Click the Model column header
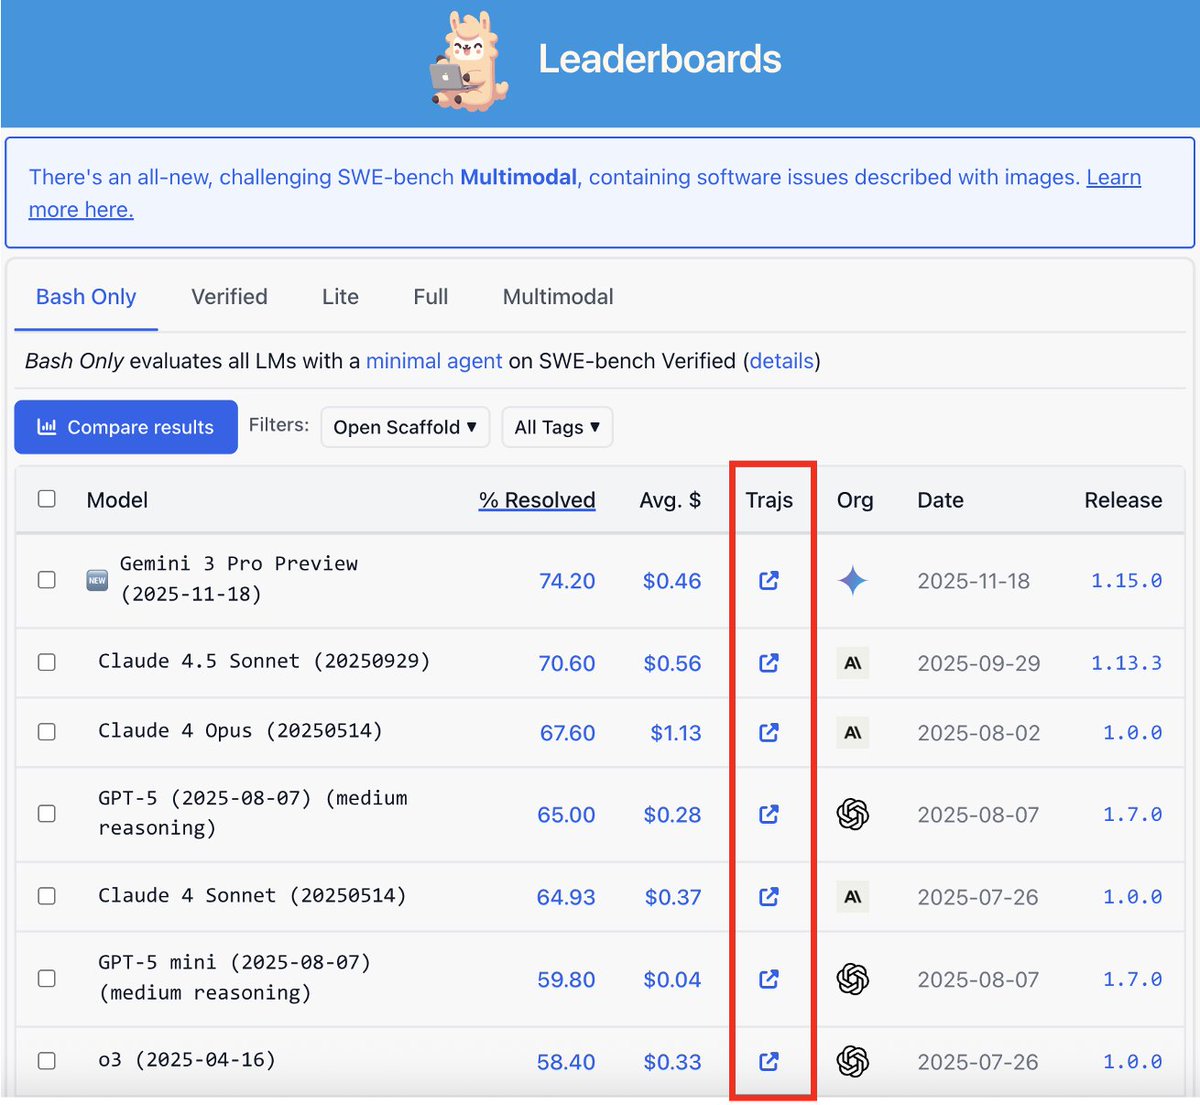This screenshot has height=1105, width=1200. click(117, 500)
